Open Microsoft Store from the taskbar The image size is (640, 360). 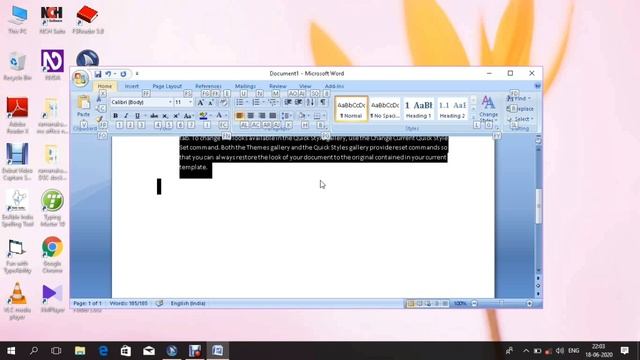pyautogui.click(x=126, y=351)
